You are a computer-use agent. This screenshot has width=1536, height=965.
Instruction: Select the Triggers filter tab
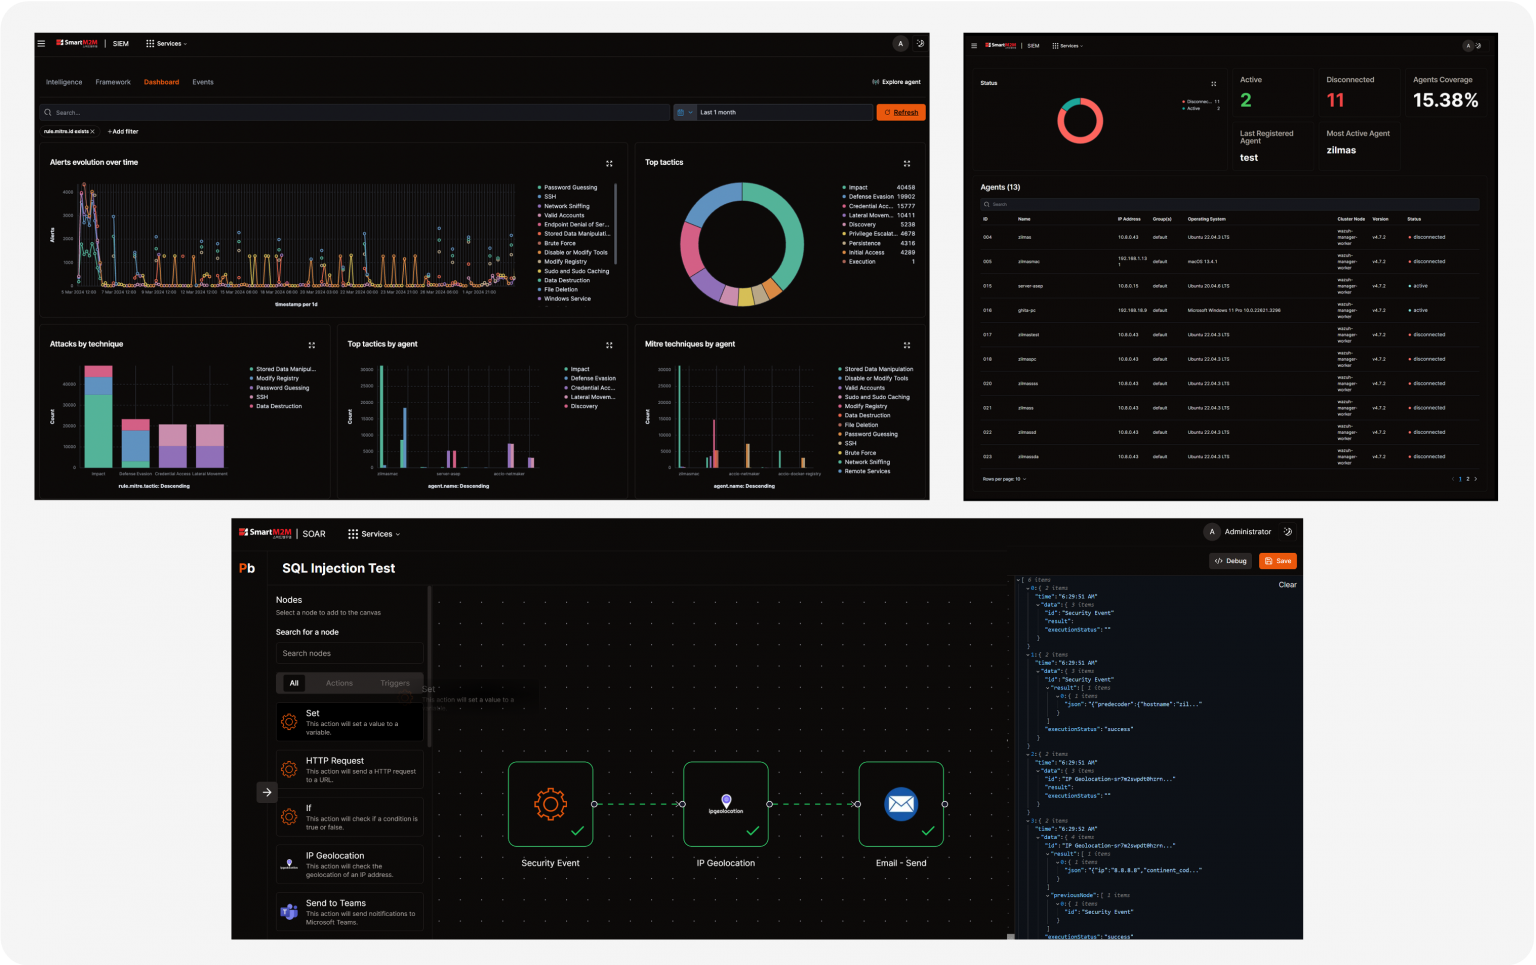[x=394, y=683]
